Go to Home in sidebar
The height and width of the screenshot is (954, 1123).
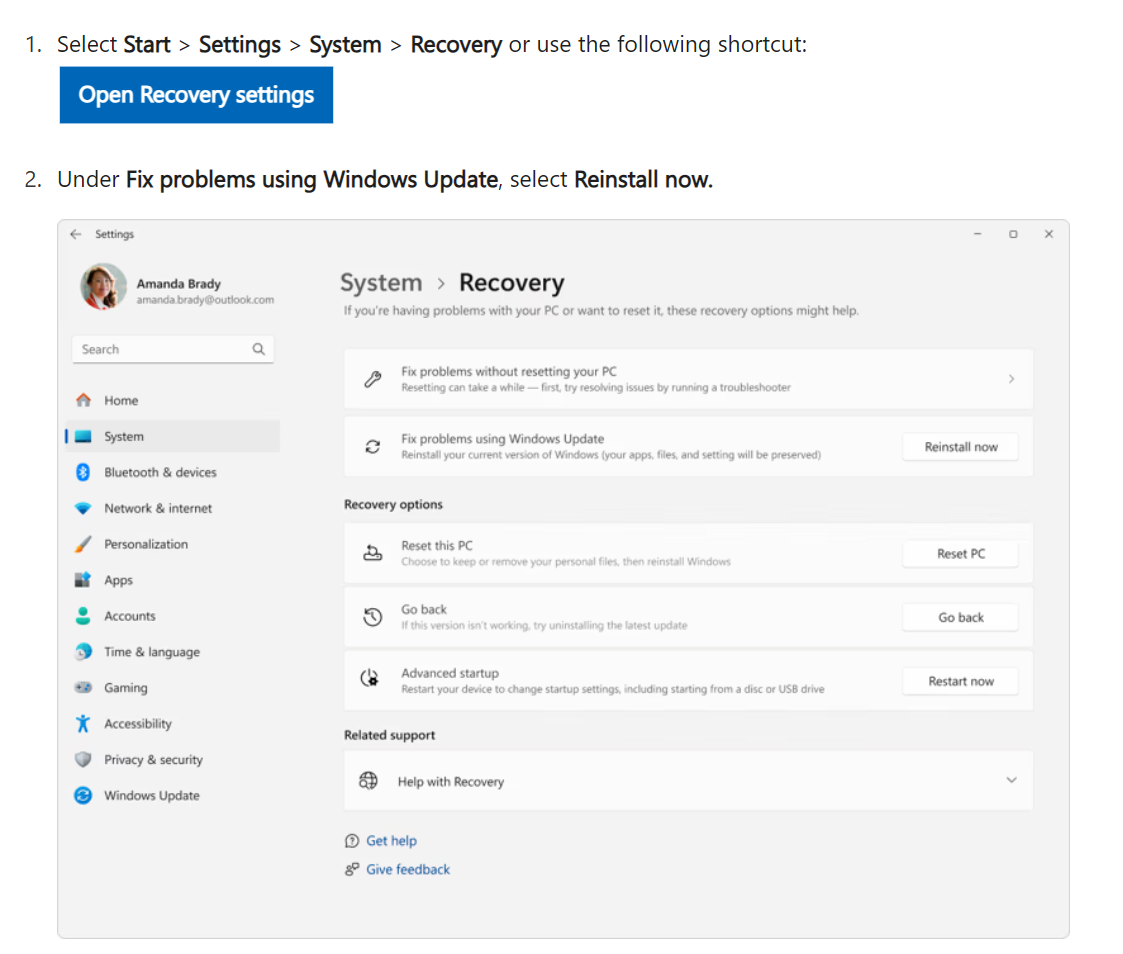coord(173,400)
